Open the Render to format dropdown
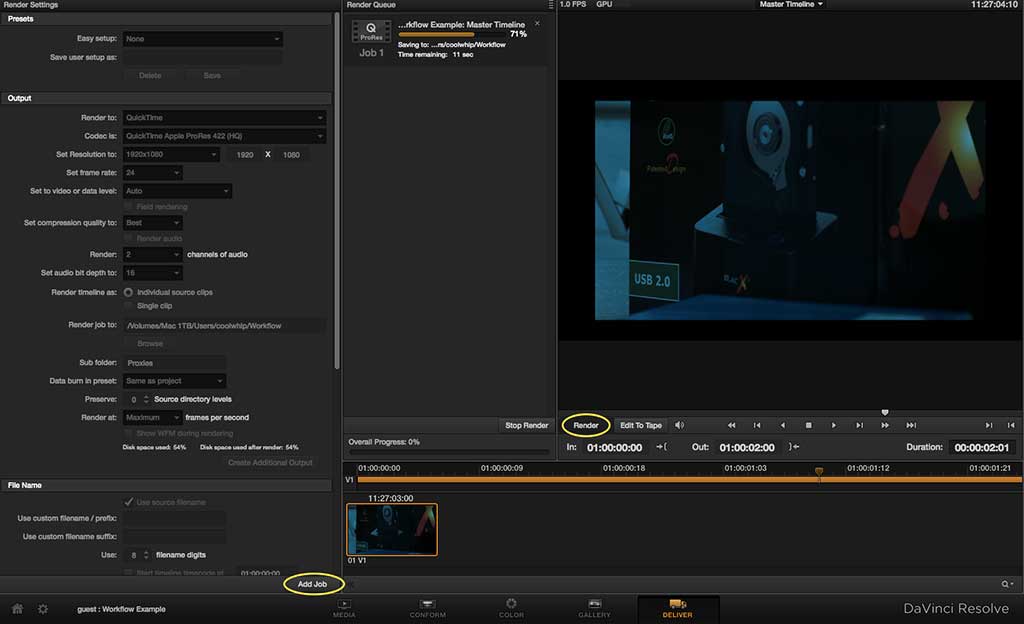 224,118
